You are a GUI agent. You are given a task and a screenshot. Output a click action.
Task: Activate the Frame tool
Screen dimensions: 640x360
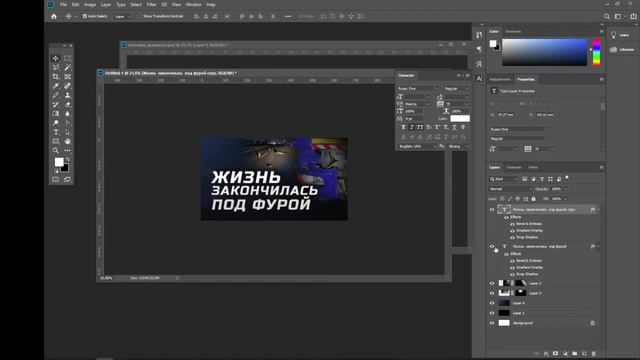point(67,77)
